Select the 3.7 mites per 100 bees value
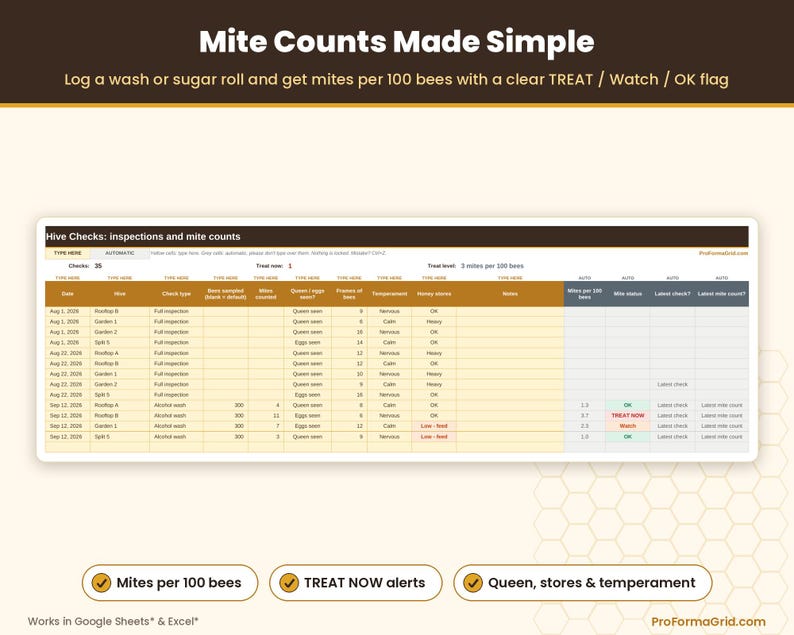The image size is (794, 635). [585, 416]
